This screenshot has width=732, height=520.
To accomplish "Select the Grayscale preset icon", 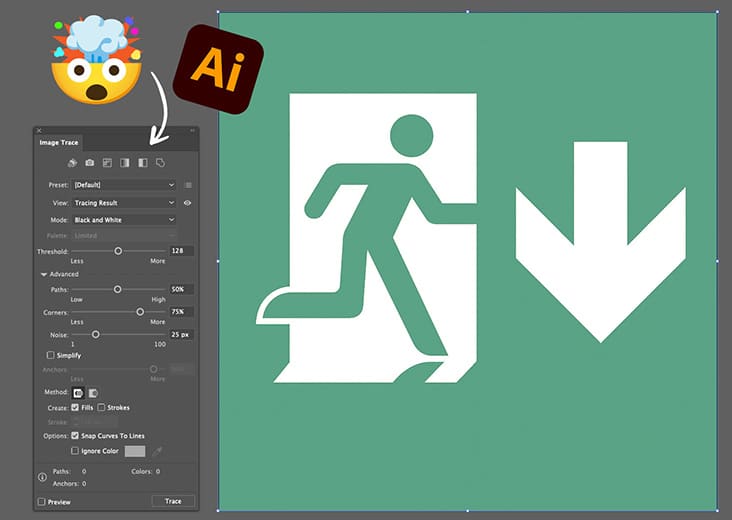I will pyautogui.click(x=125, y=162).
